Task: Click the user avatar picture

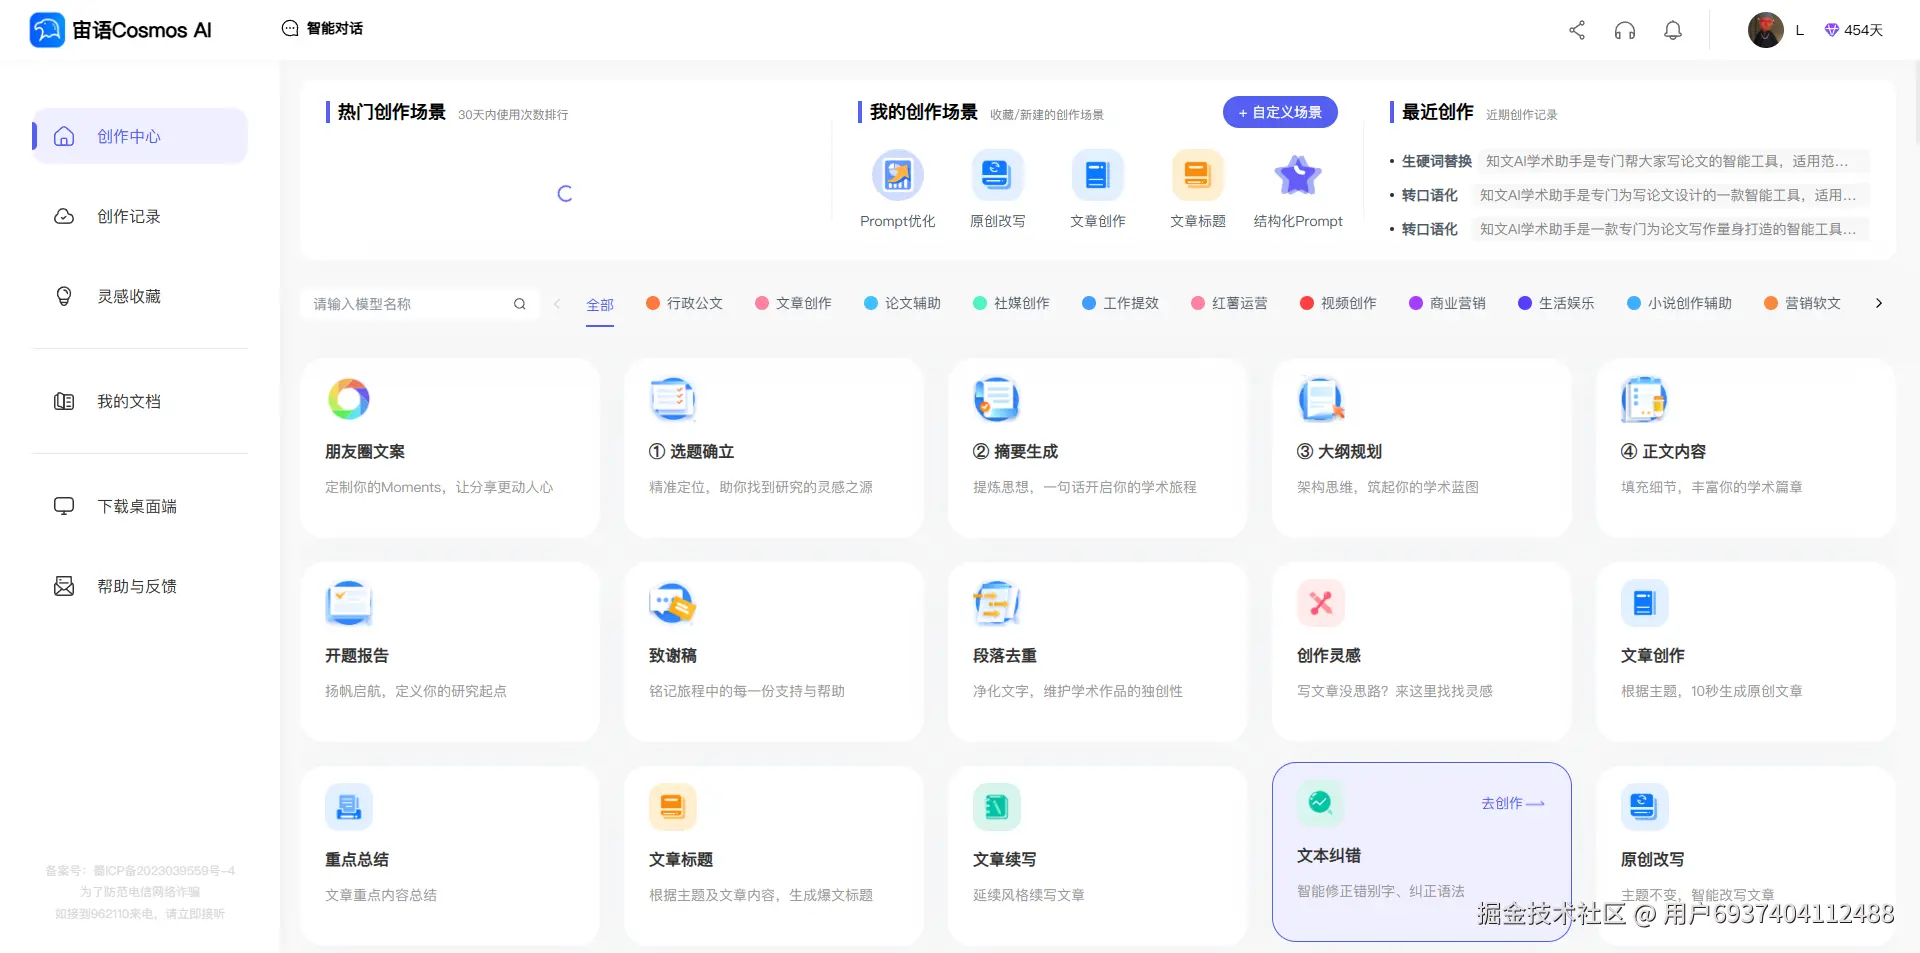Action: coord(1766,30)
